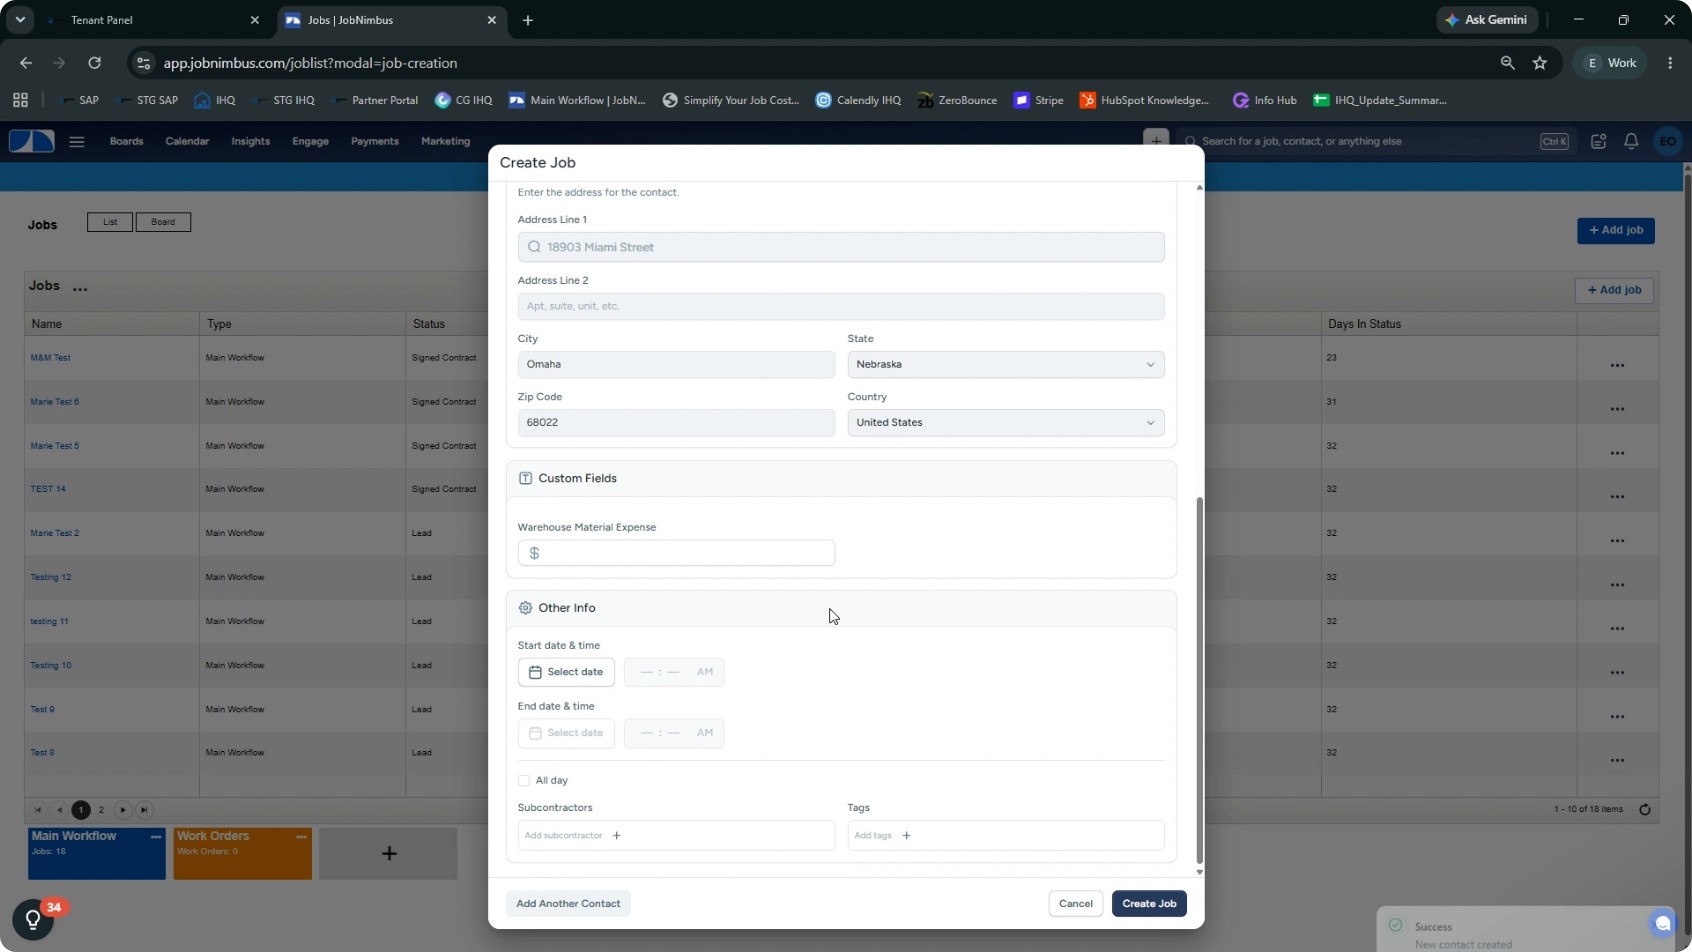Open the Start date Select date picker
Image resolution: width=1692 pixels, height=952 pixels.
pos(566,672)
